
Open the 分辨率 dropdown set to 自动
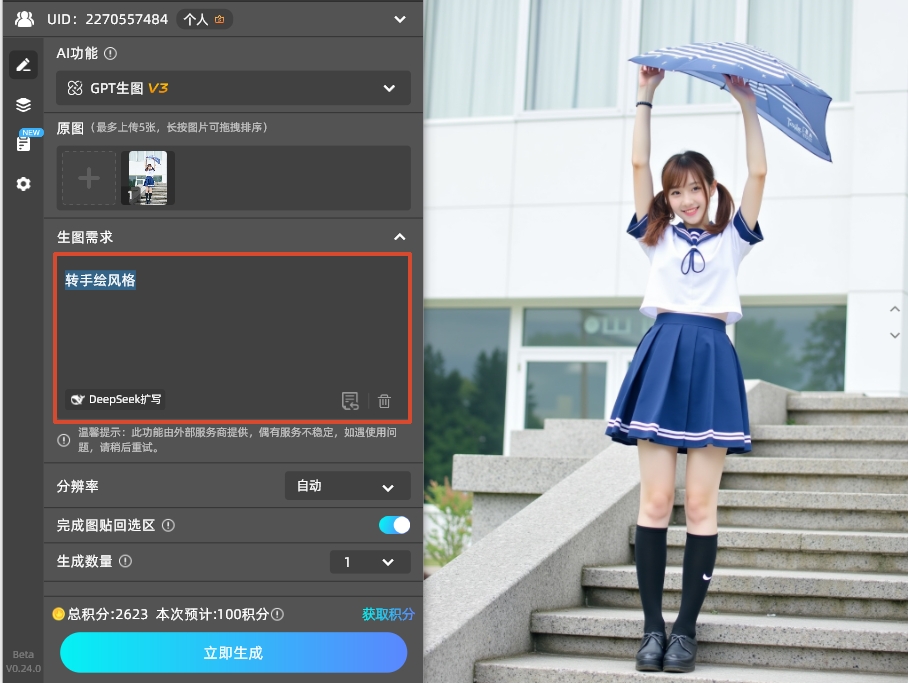pyautogui.click(x=347, y=486)
